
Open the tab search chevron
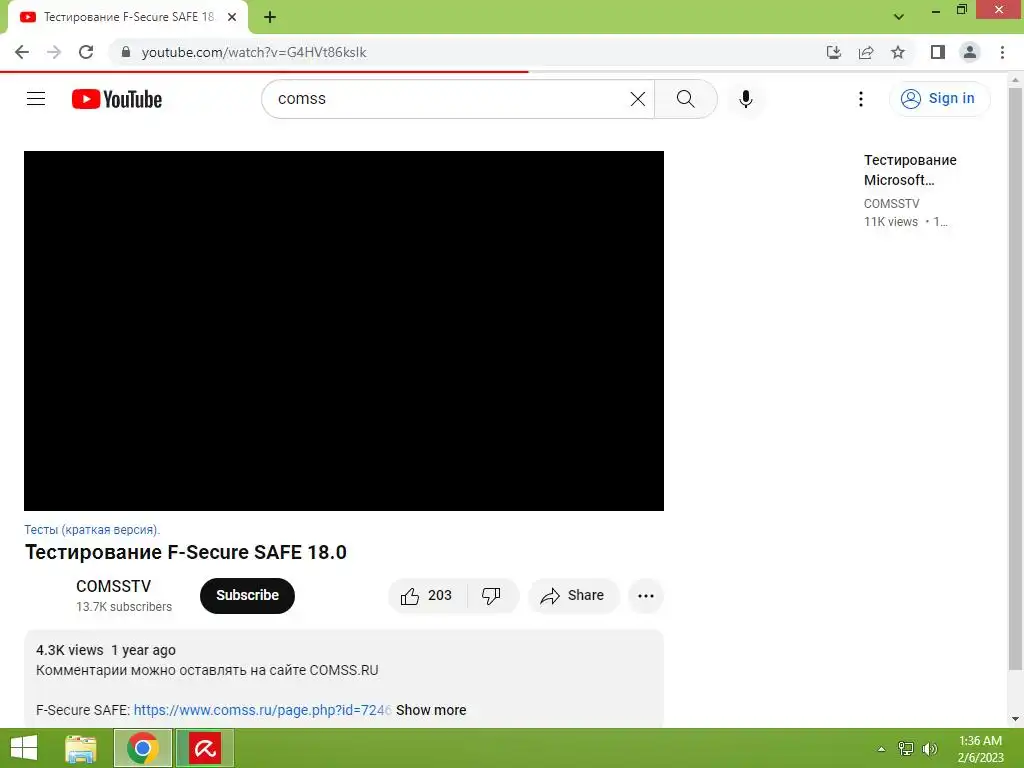point(899,17)
